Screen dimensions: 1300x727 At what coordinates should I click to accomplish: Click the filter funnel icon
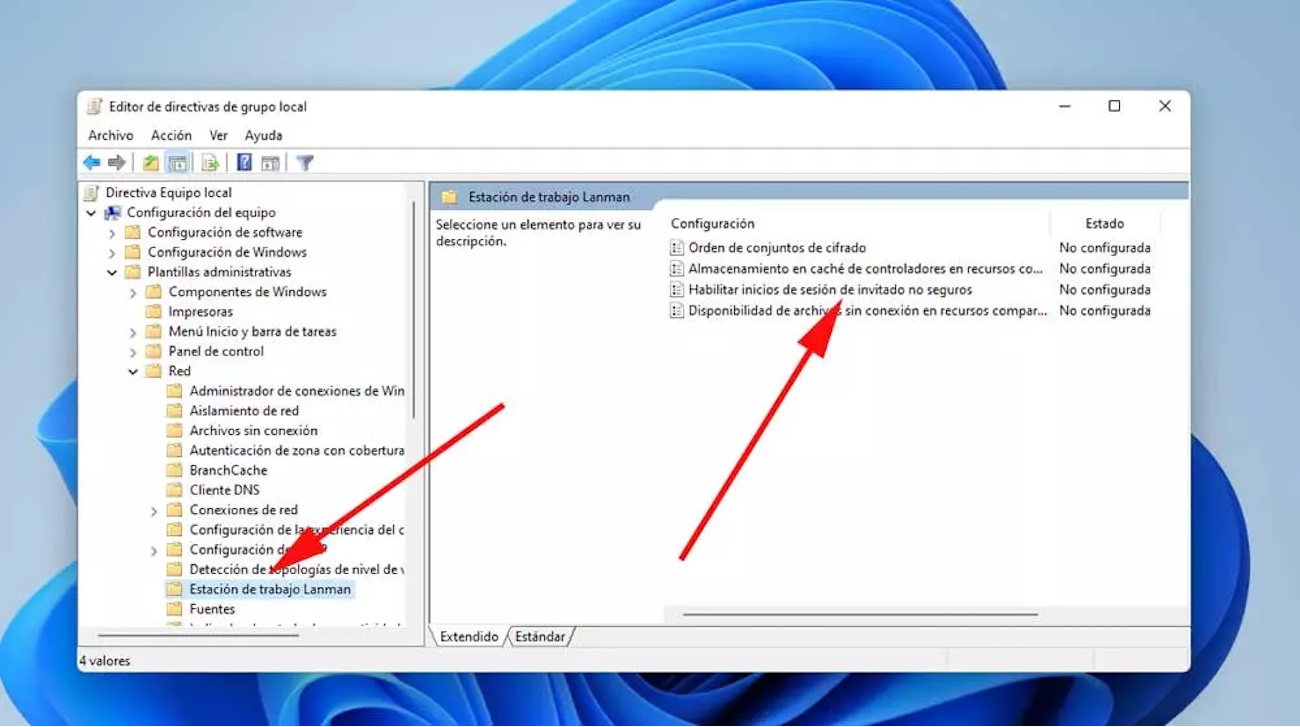click(x=305, y=162)
